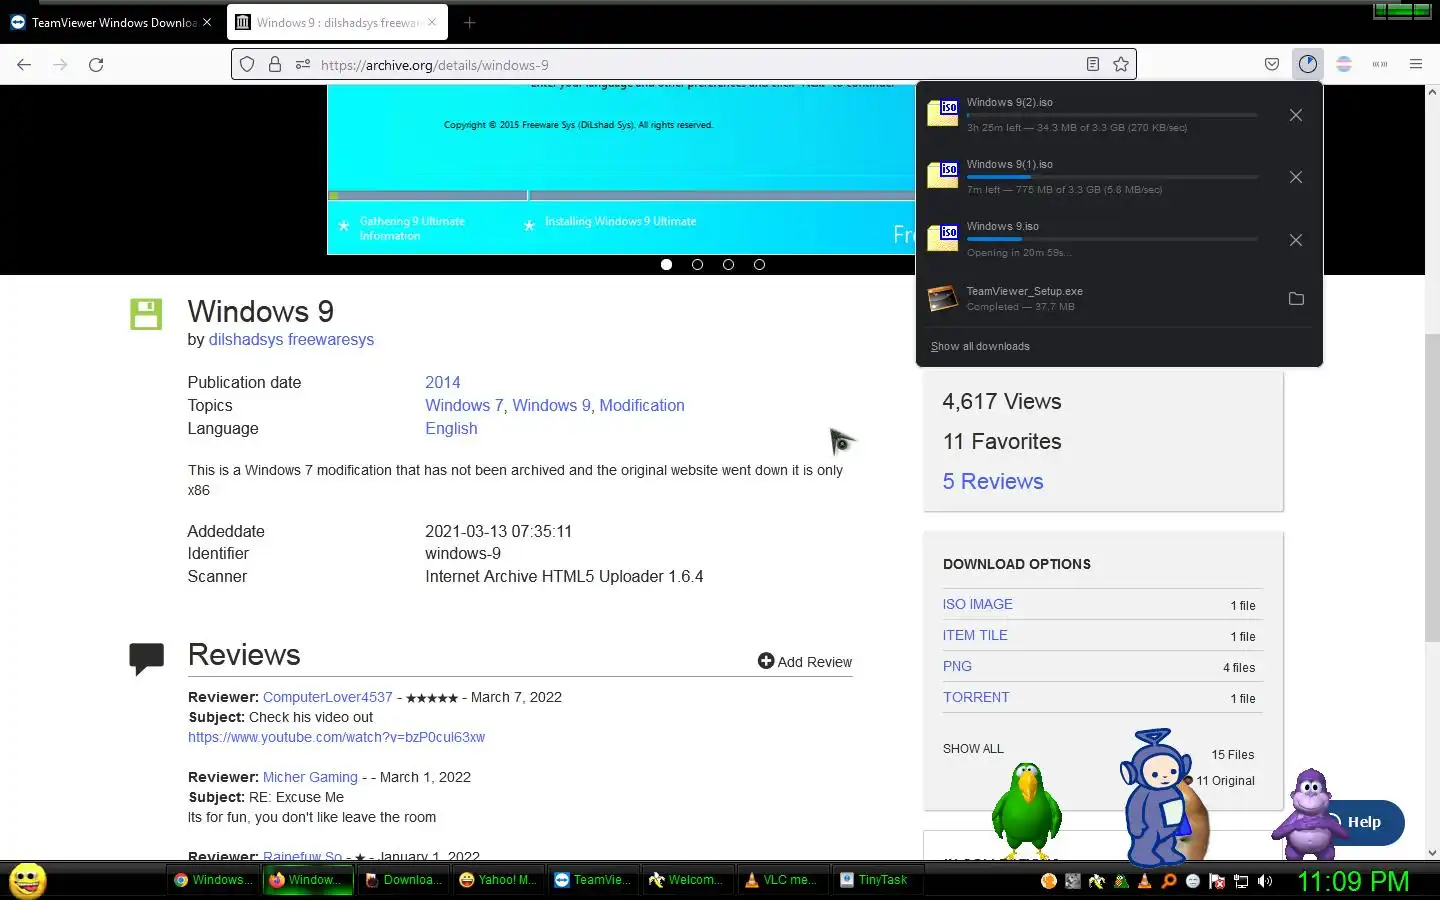Open the YouTube link in review
Viewport: 1440px width, 900px height.
click(x=336, y=737)
